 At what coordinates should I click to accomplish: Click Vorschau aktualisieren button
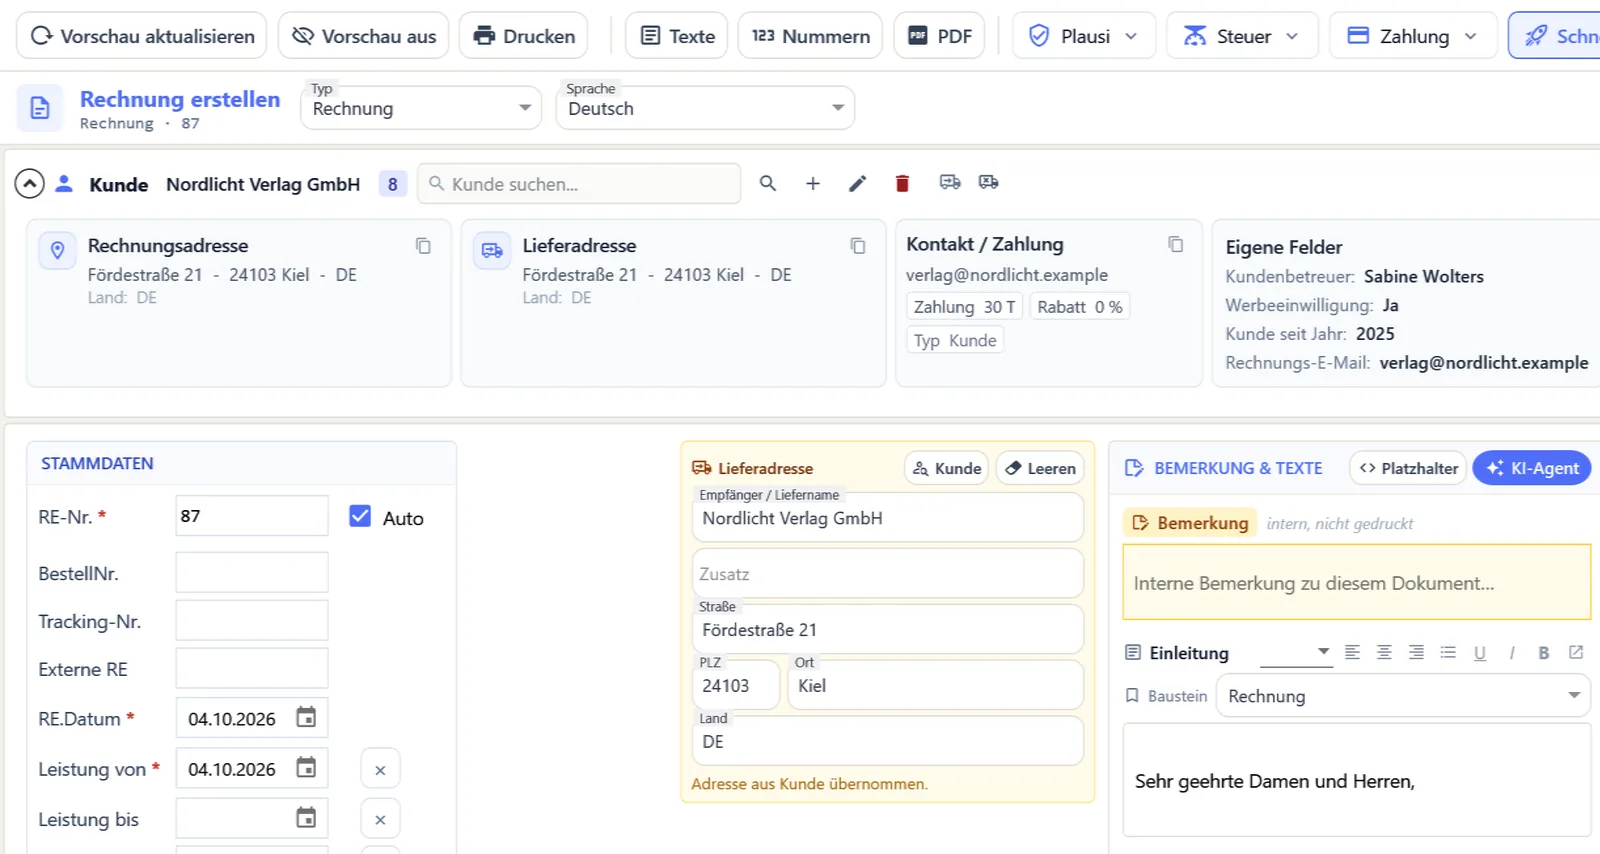(142, 36)
